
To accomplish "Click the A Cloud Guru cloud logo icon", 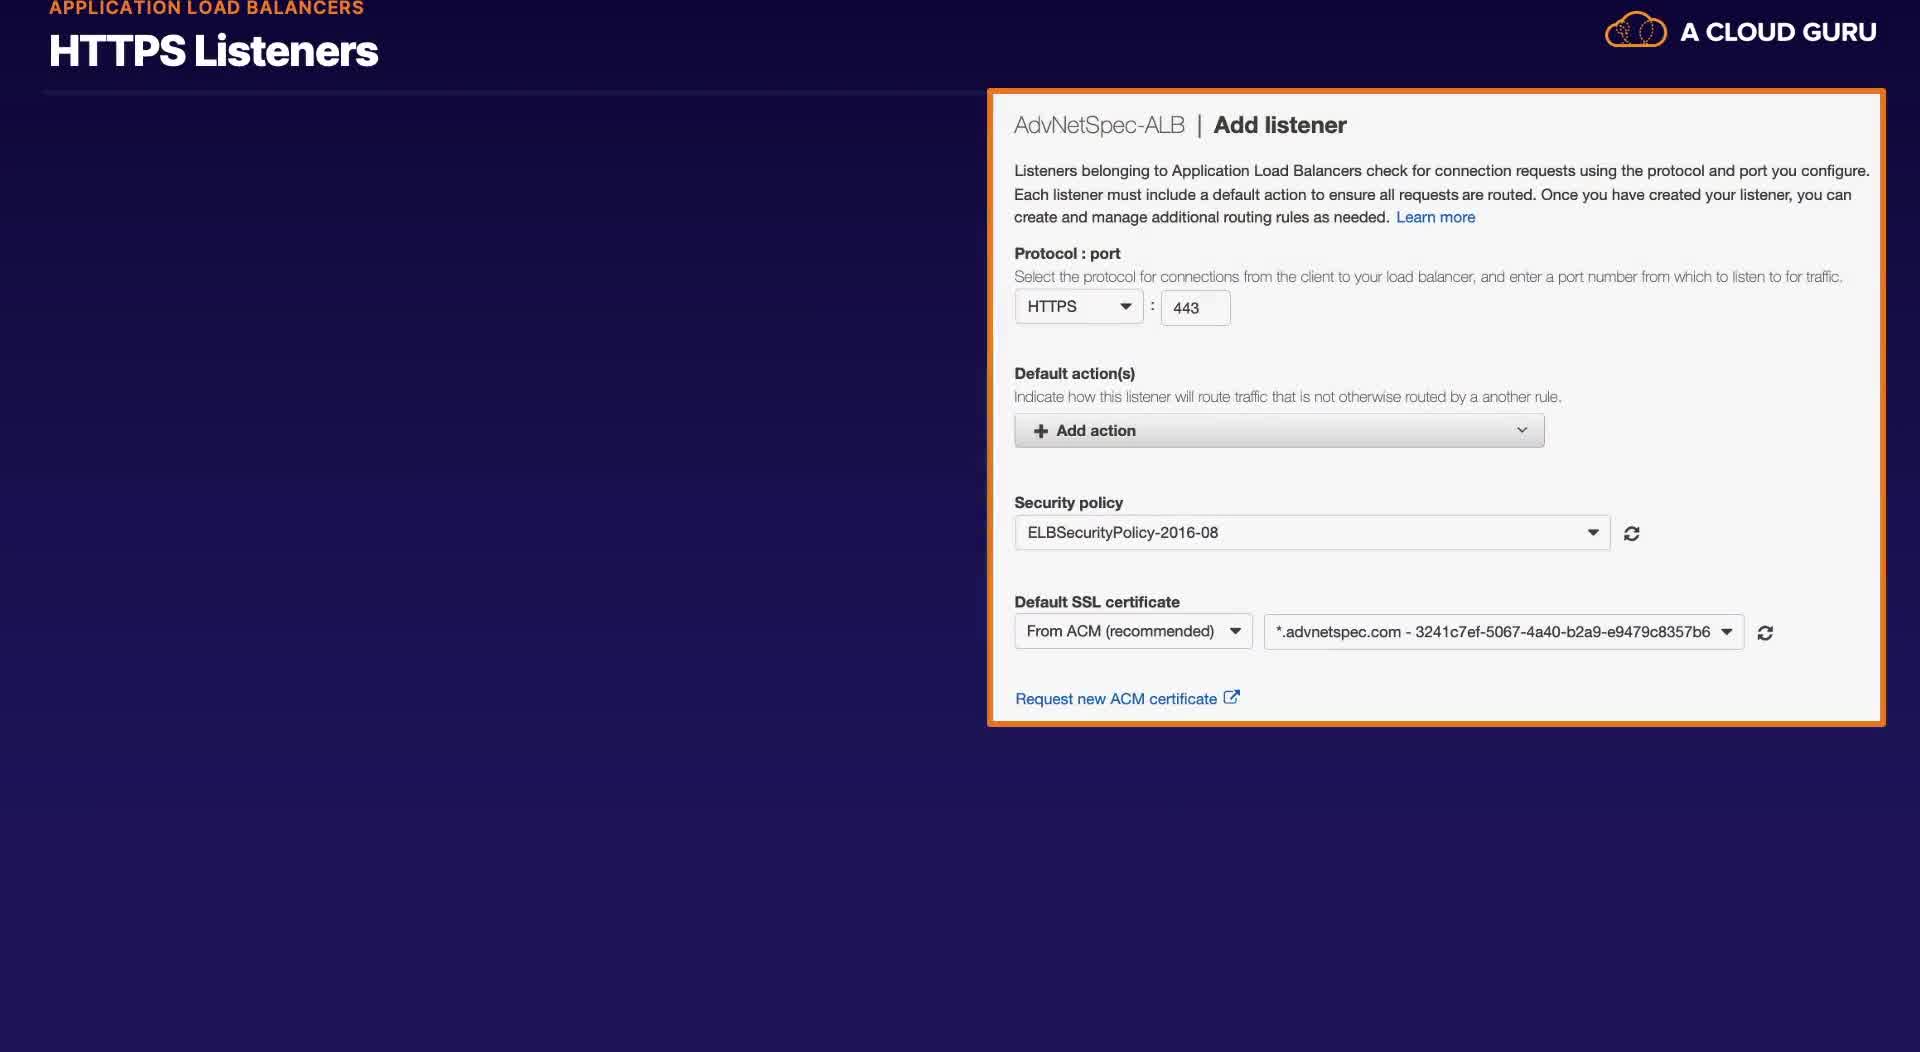I will pos(1635,30).
